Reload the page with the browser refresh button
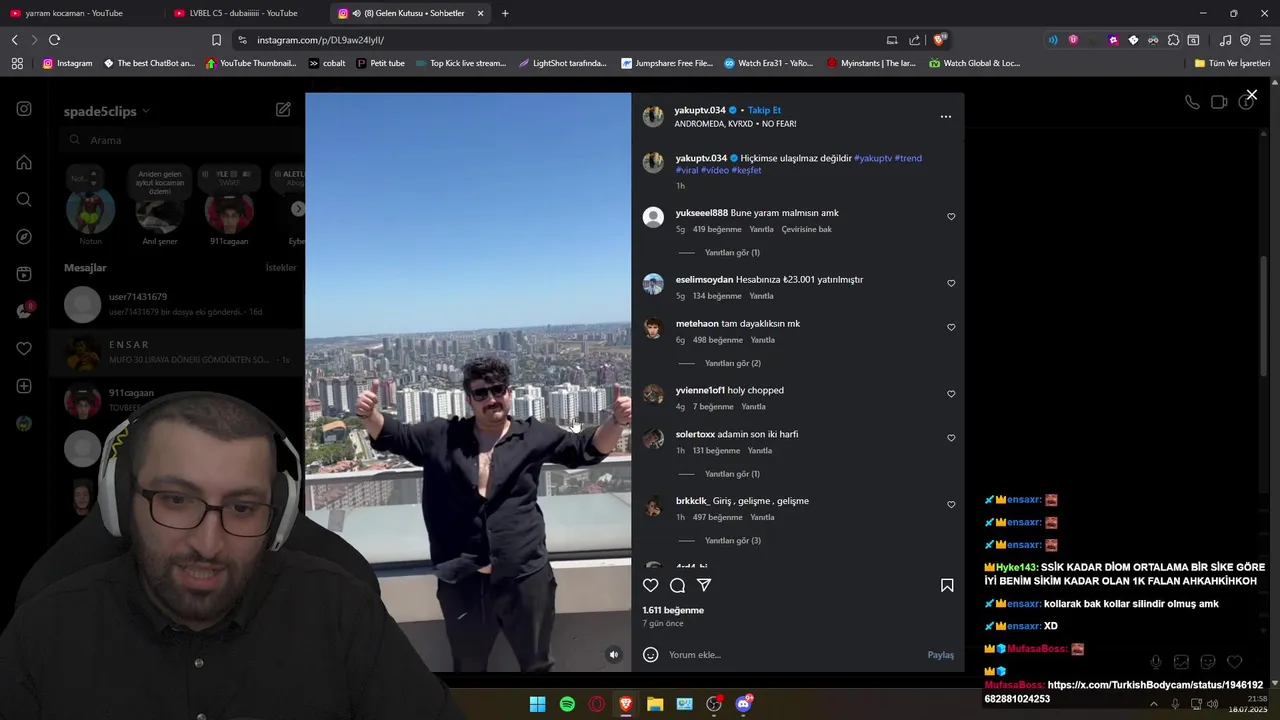The image size is (1280, 720). click(54, 40)
